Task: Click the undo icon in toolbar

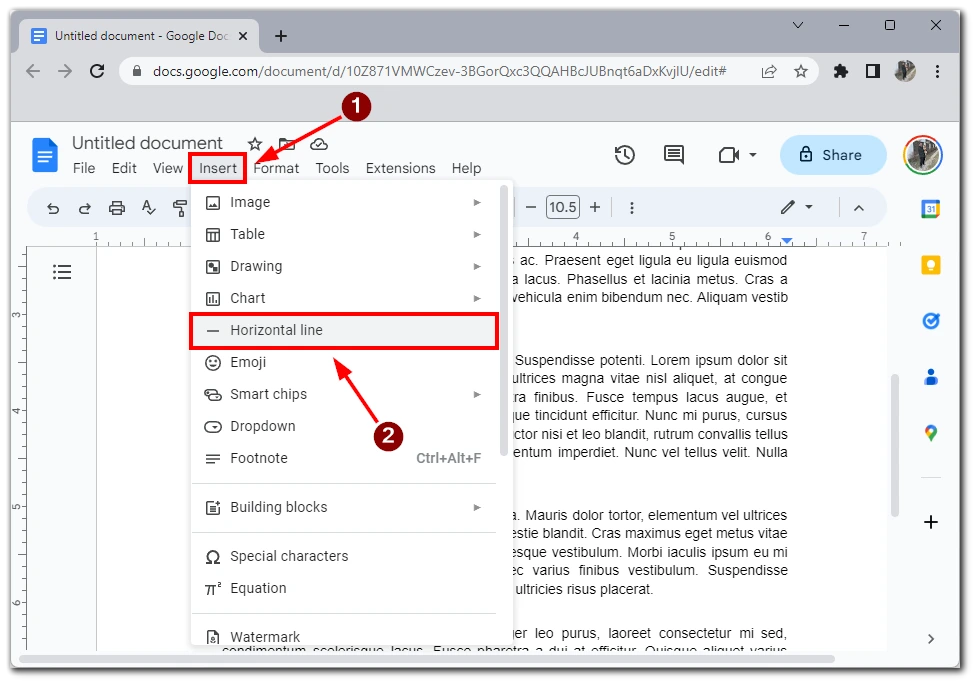Action: click(53, 208)
